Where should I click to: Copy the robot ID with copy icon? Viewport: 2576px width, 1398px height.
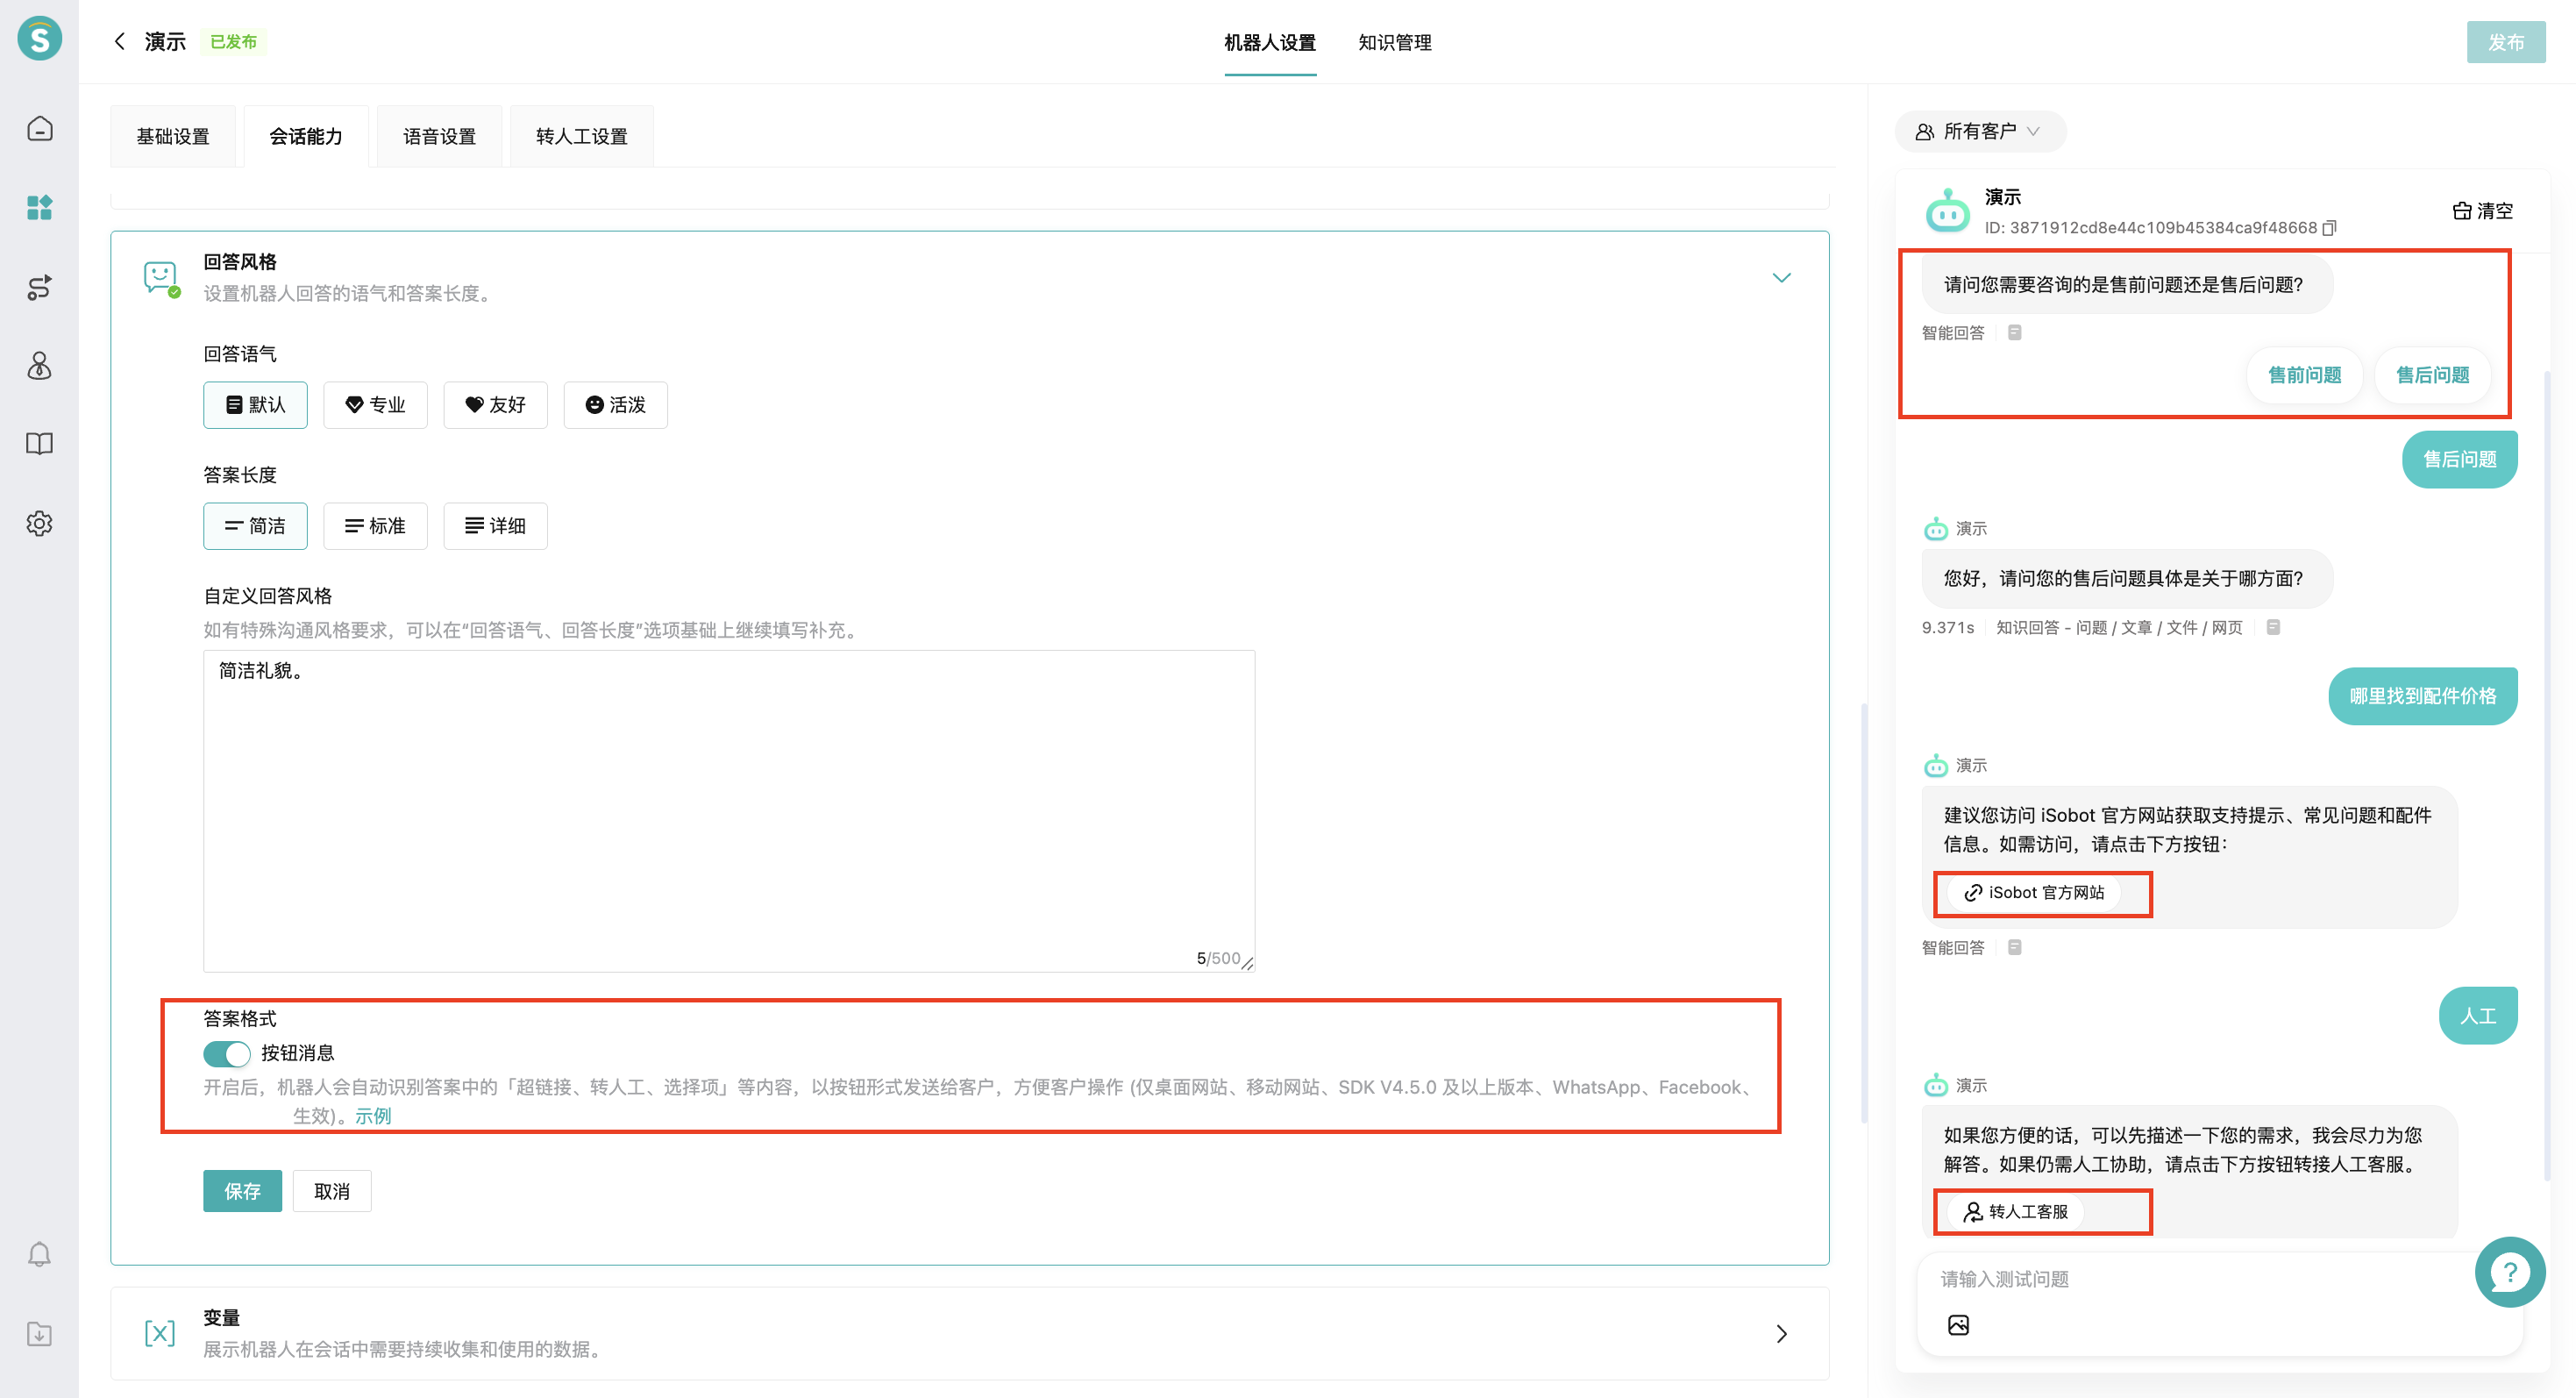[x=2329, y=228]
